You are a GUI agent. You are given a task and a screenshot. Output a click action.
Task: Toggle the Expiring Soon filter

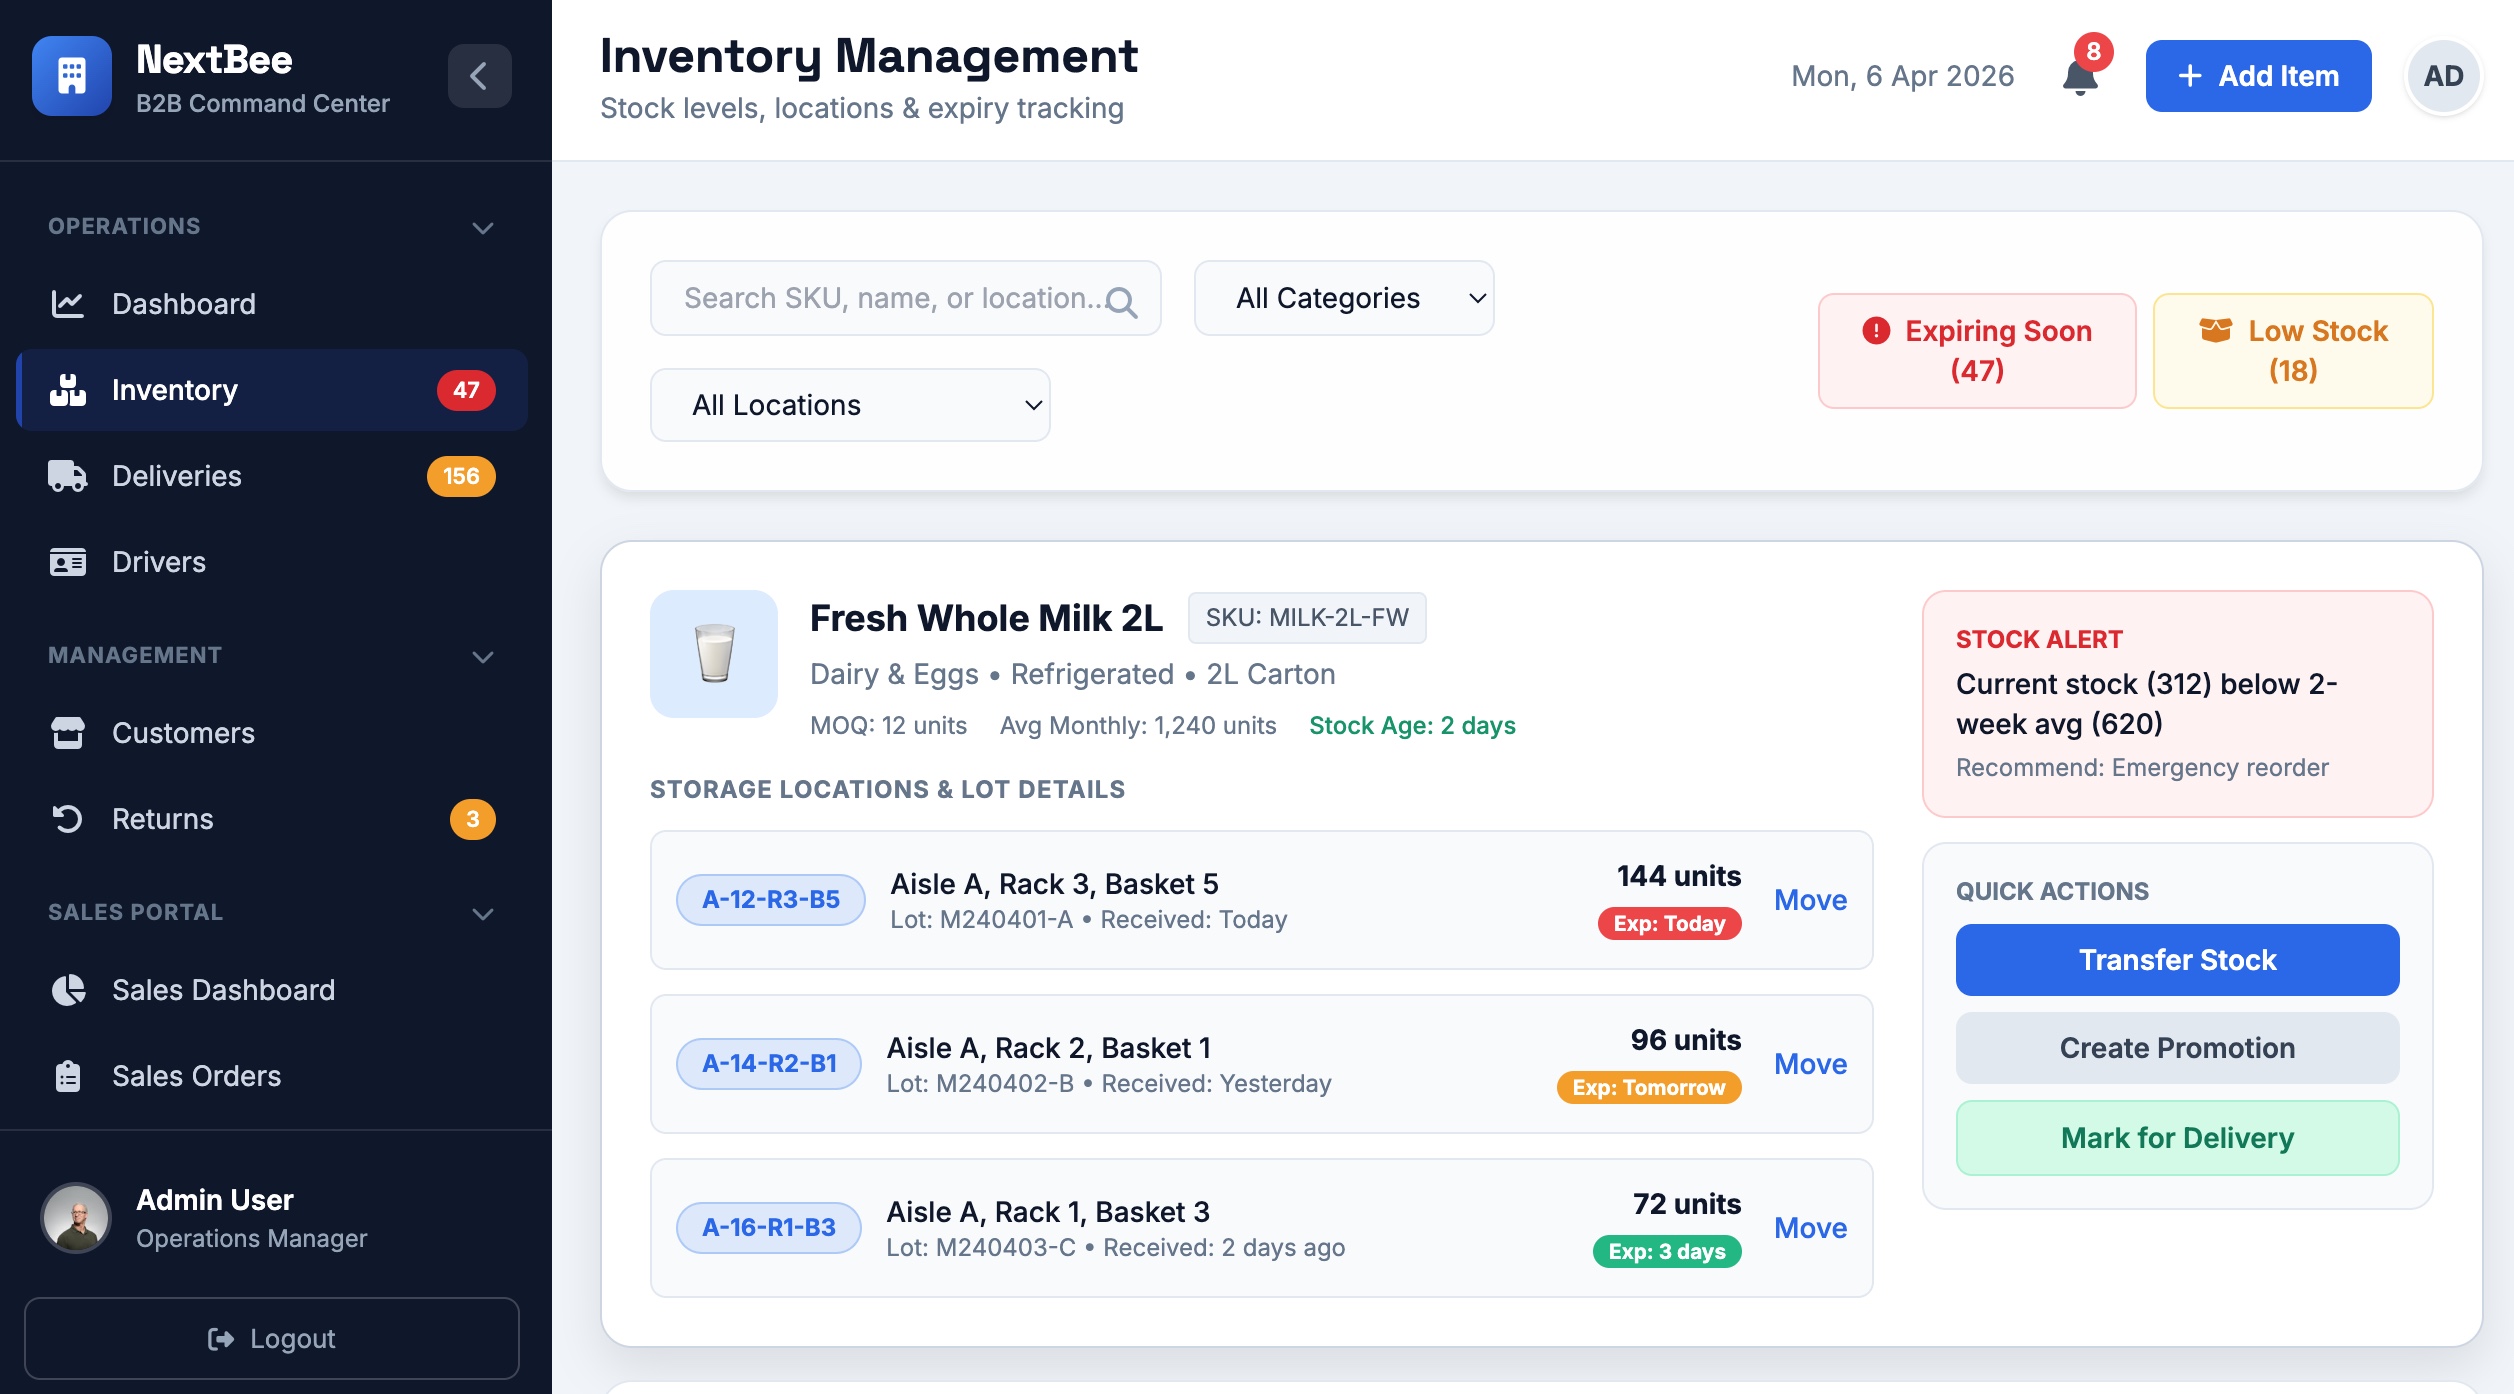(1976, 350)
